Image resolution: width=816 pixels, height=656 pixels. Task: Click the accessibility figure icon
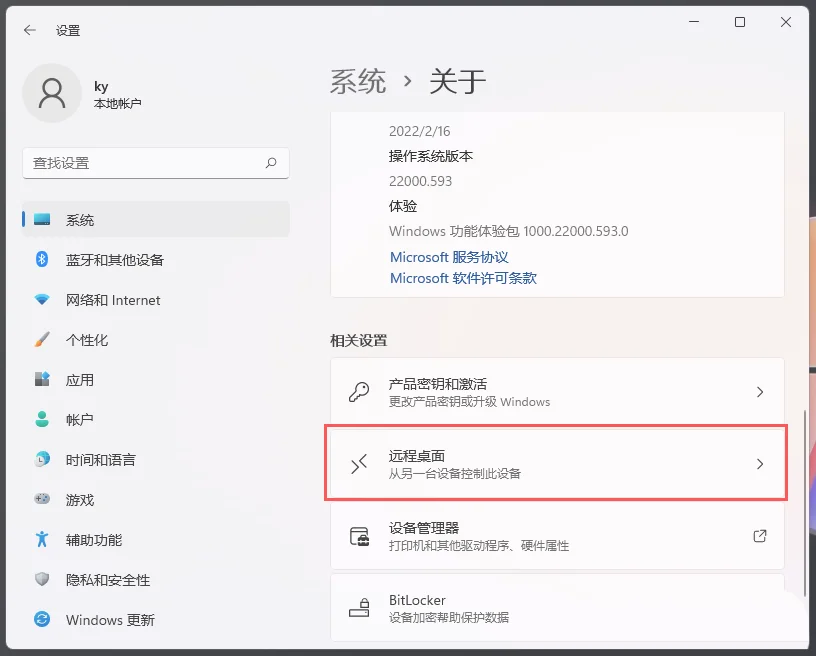click(x=42, y=539)
